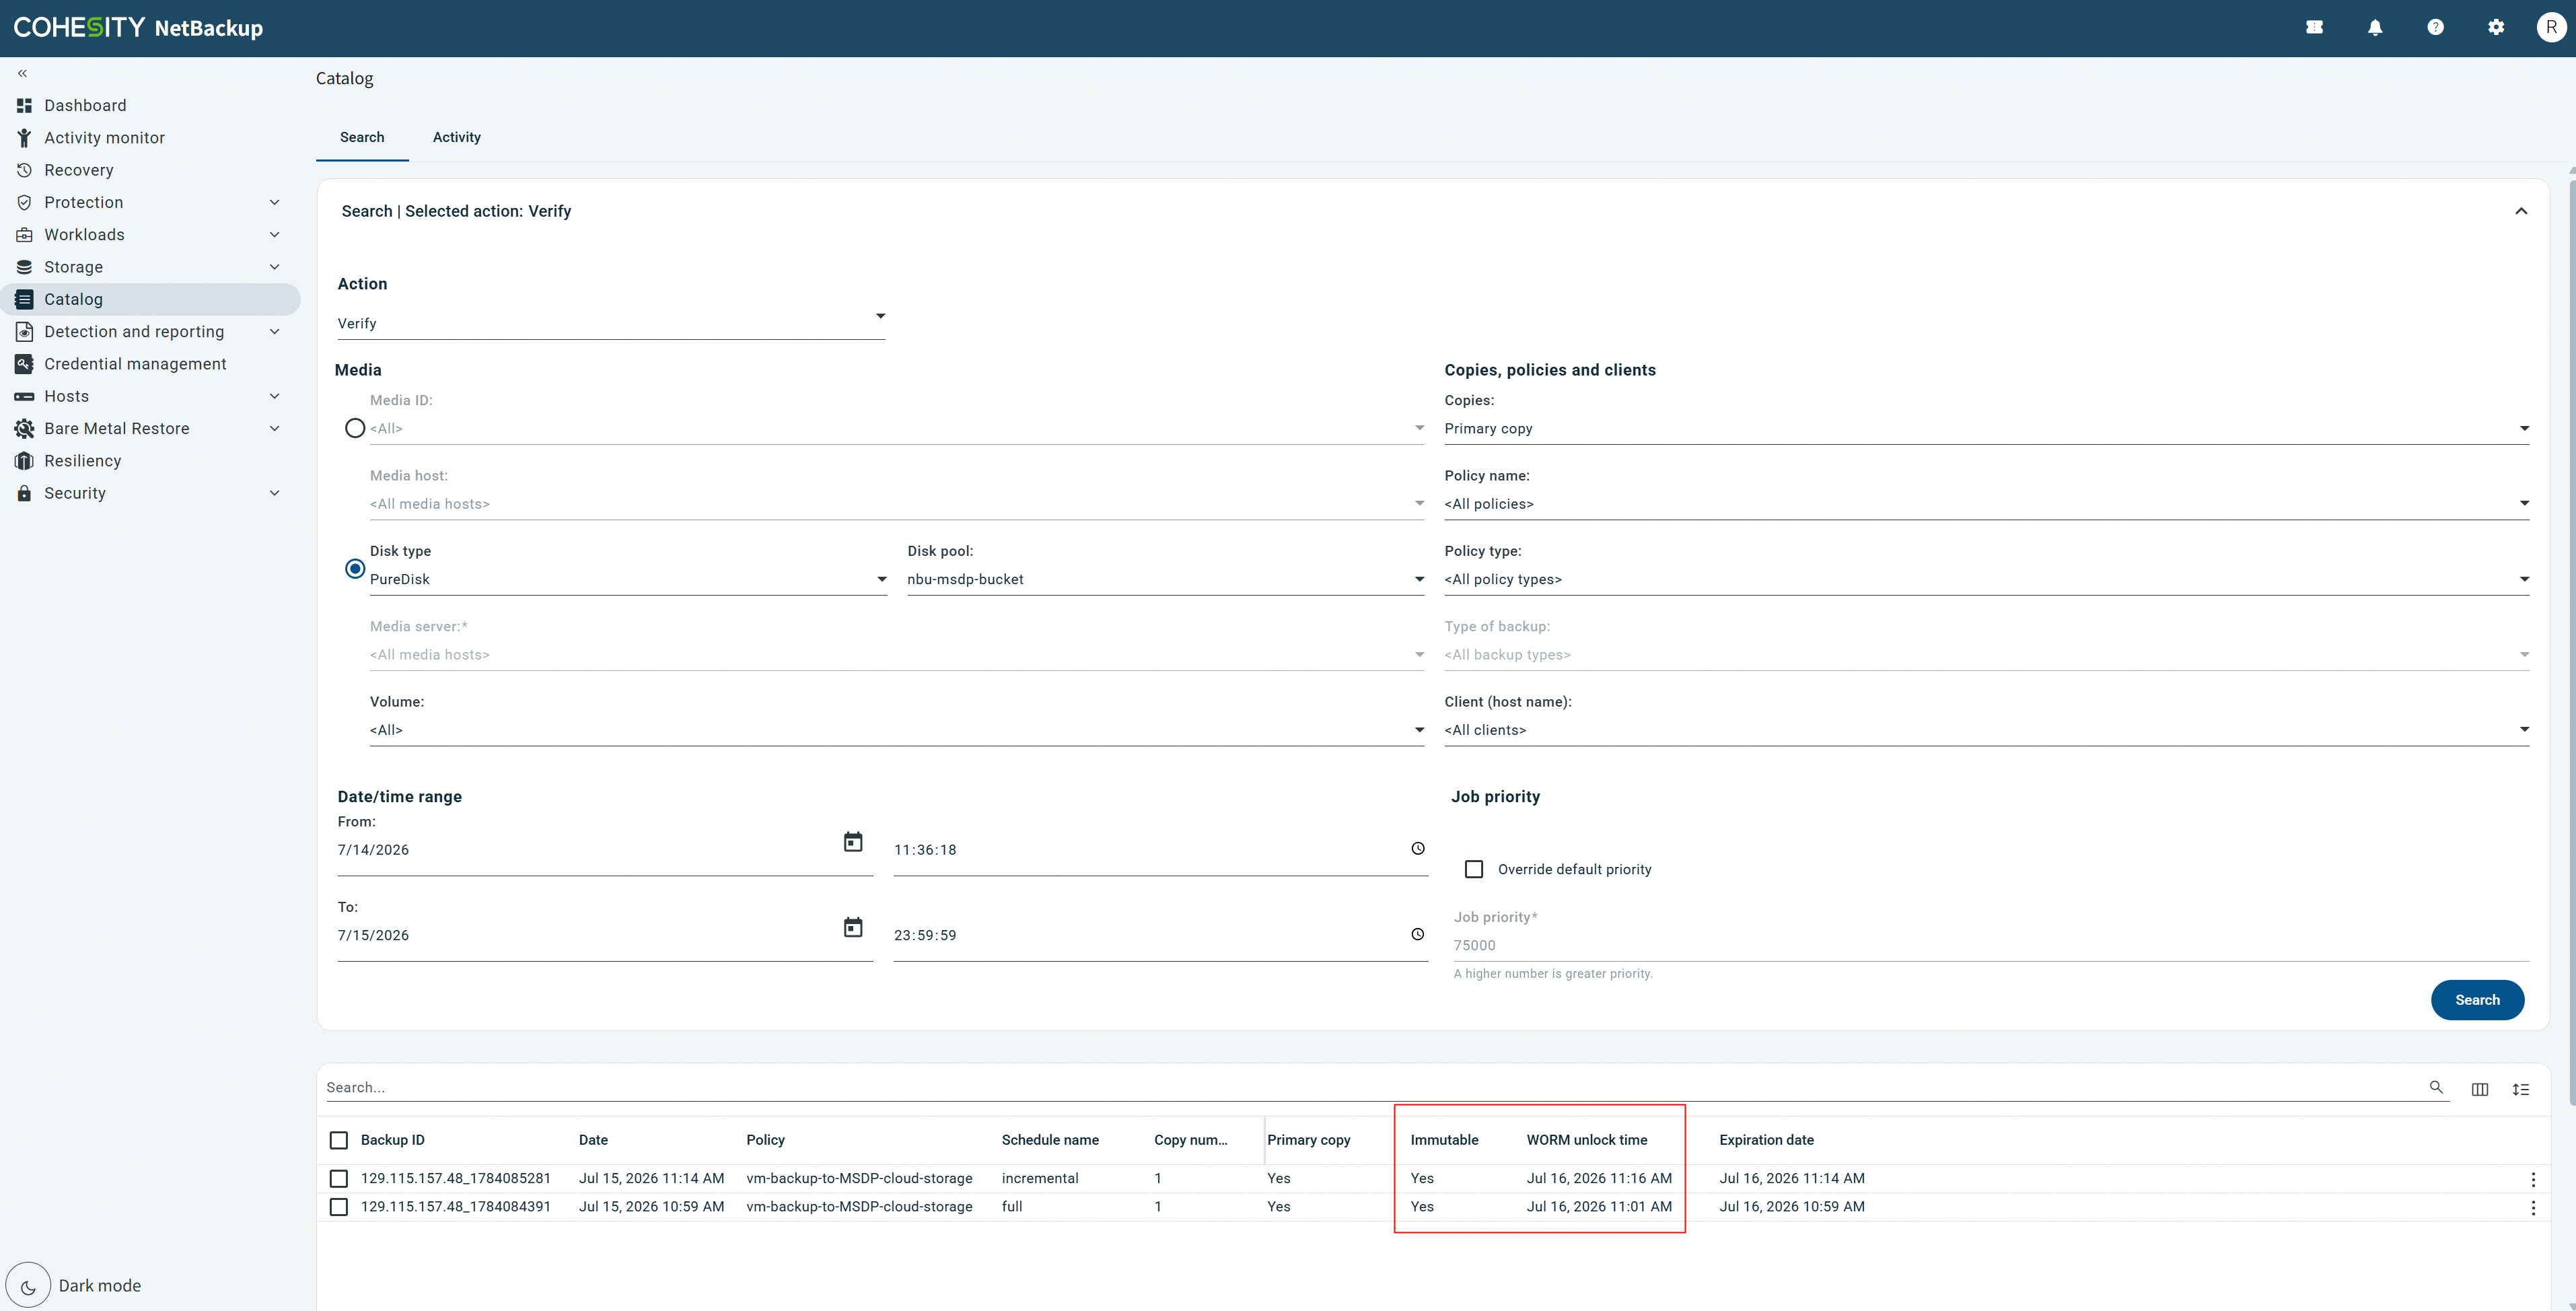The image size is (2576, 1311).
Task: Click the Workloads briefcase icon
Action: tap(24, 235)
